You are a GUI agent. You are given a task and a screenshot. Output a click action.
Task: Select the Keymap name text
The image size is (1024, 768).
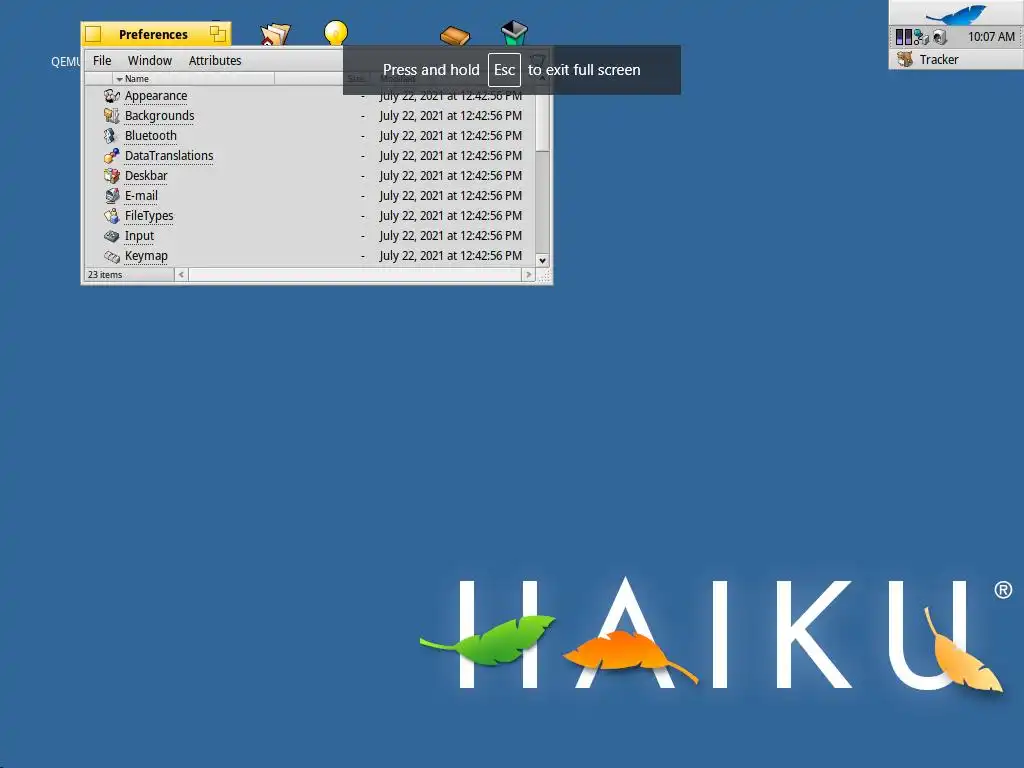[x=146, y=256]
